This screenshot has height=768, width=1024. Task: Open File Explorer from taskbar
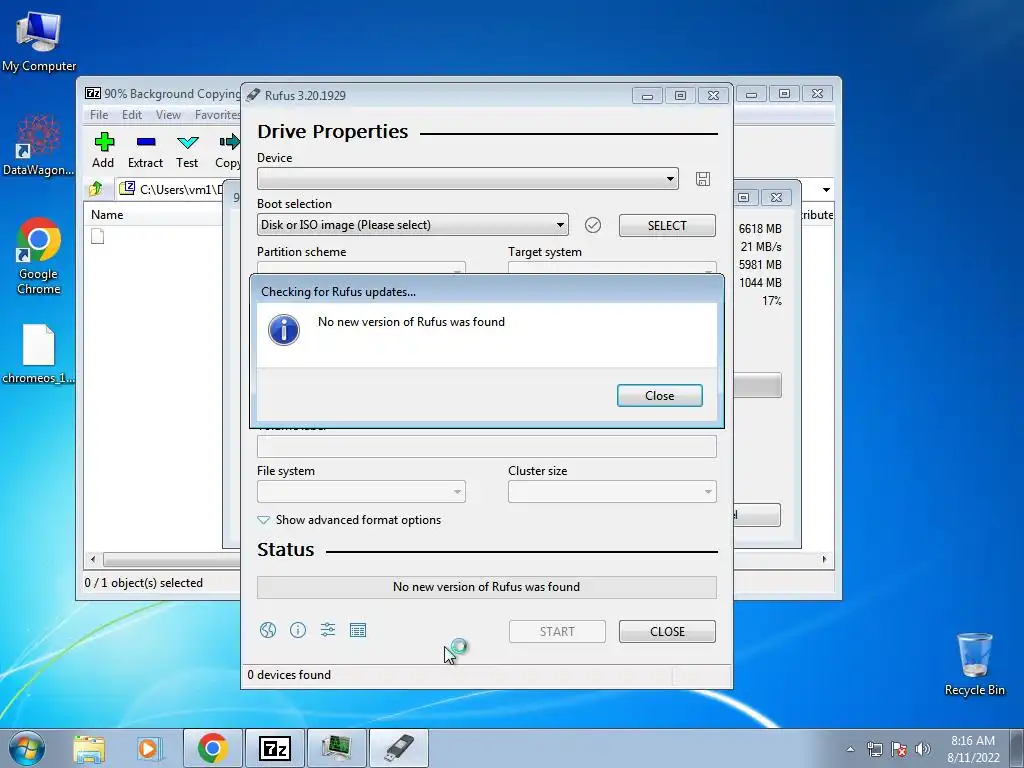89,748
